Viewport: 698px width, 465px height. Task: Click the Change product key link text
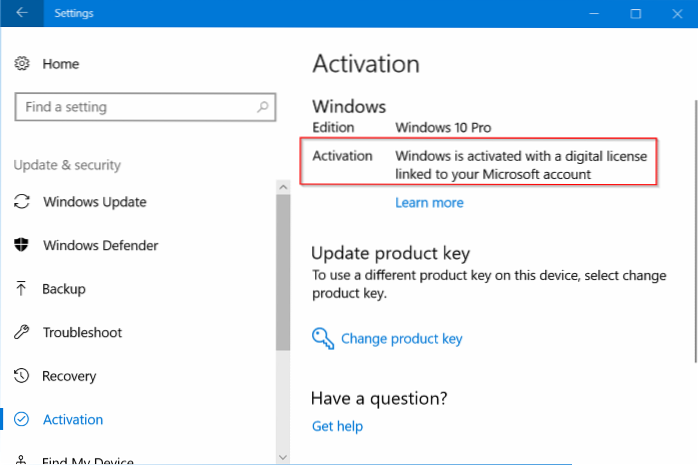click(401, 338)
